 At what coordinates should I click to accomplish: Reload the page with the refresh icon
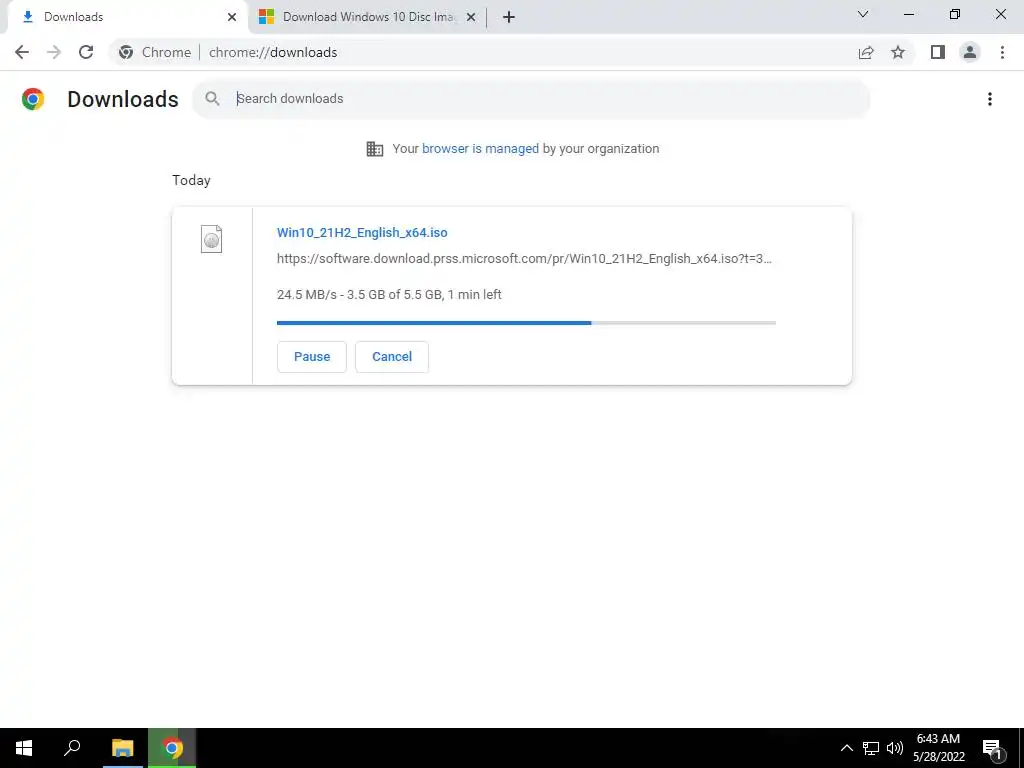[x=86, y=52]
